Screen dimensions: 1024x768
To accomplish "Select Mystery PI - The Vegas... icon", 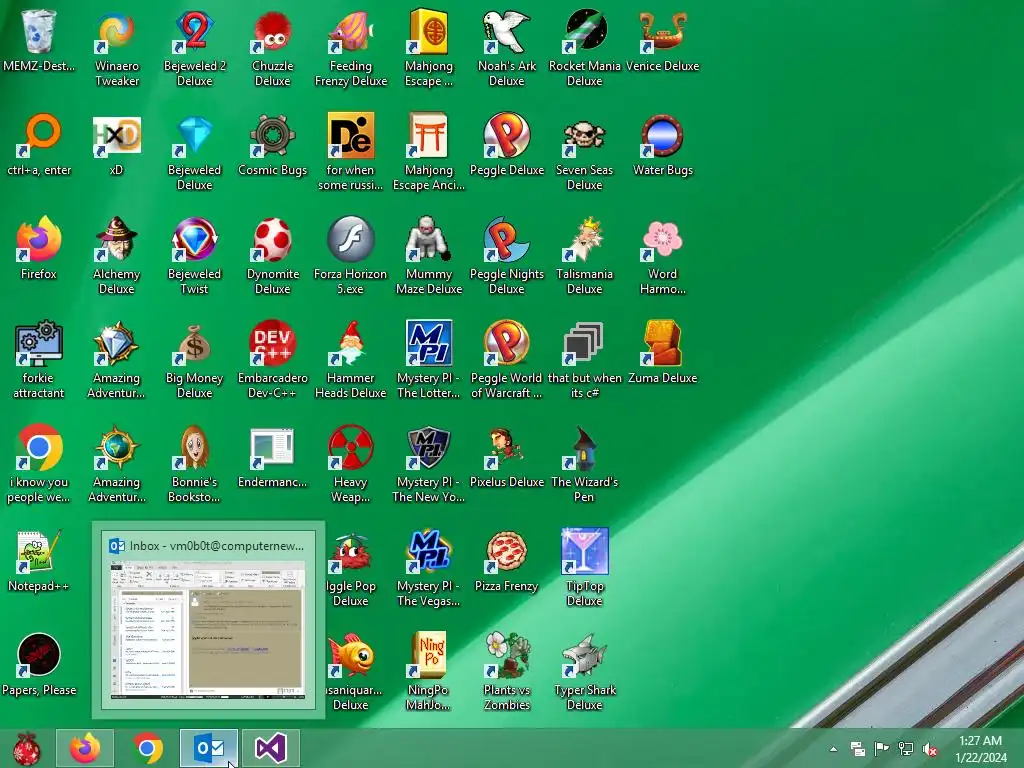I will 428,551.
